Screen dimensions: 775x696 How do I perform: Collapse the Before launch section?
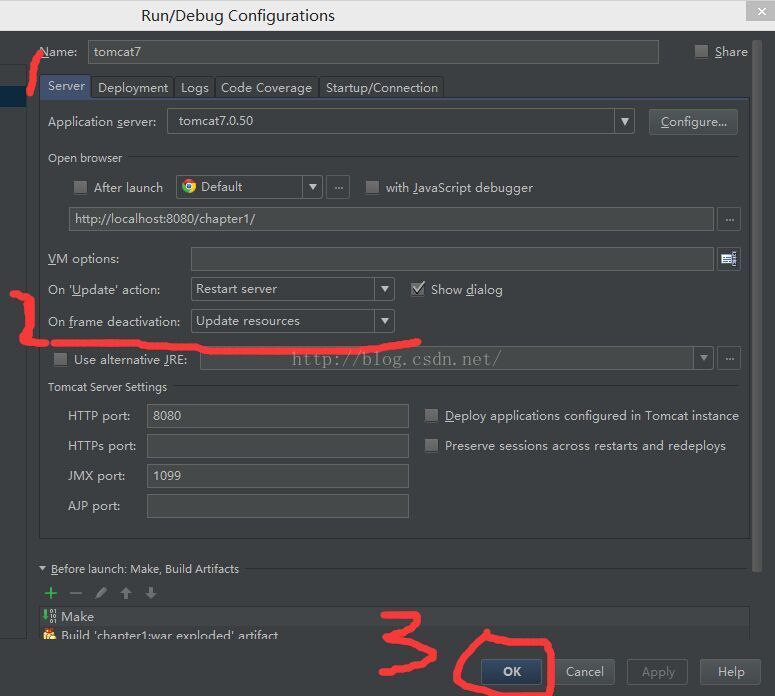43,569
